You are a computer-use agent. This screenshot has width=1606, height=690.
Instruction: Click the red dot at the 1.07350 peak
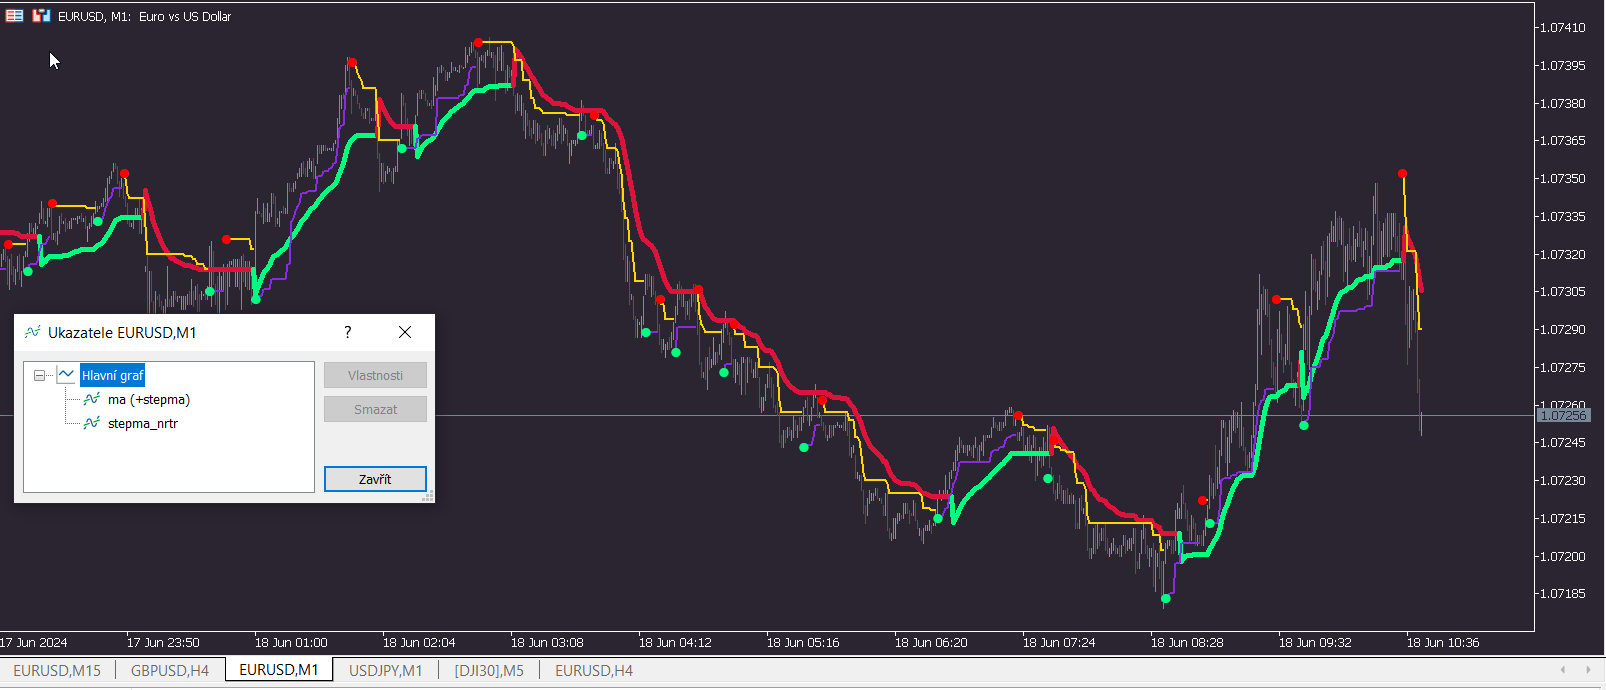tap(1403, 174)
